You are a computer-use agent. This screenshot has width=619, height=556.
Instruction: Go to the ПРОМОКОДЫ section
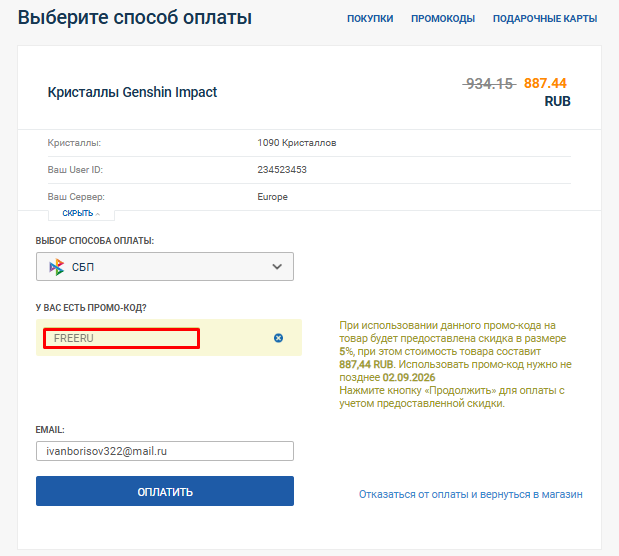point(443,19)
